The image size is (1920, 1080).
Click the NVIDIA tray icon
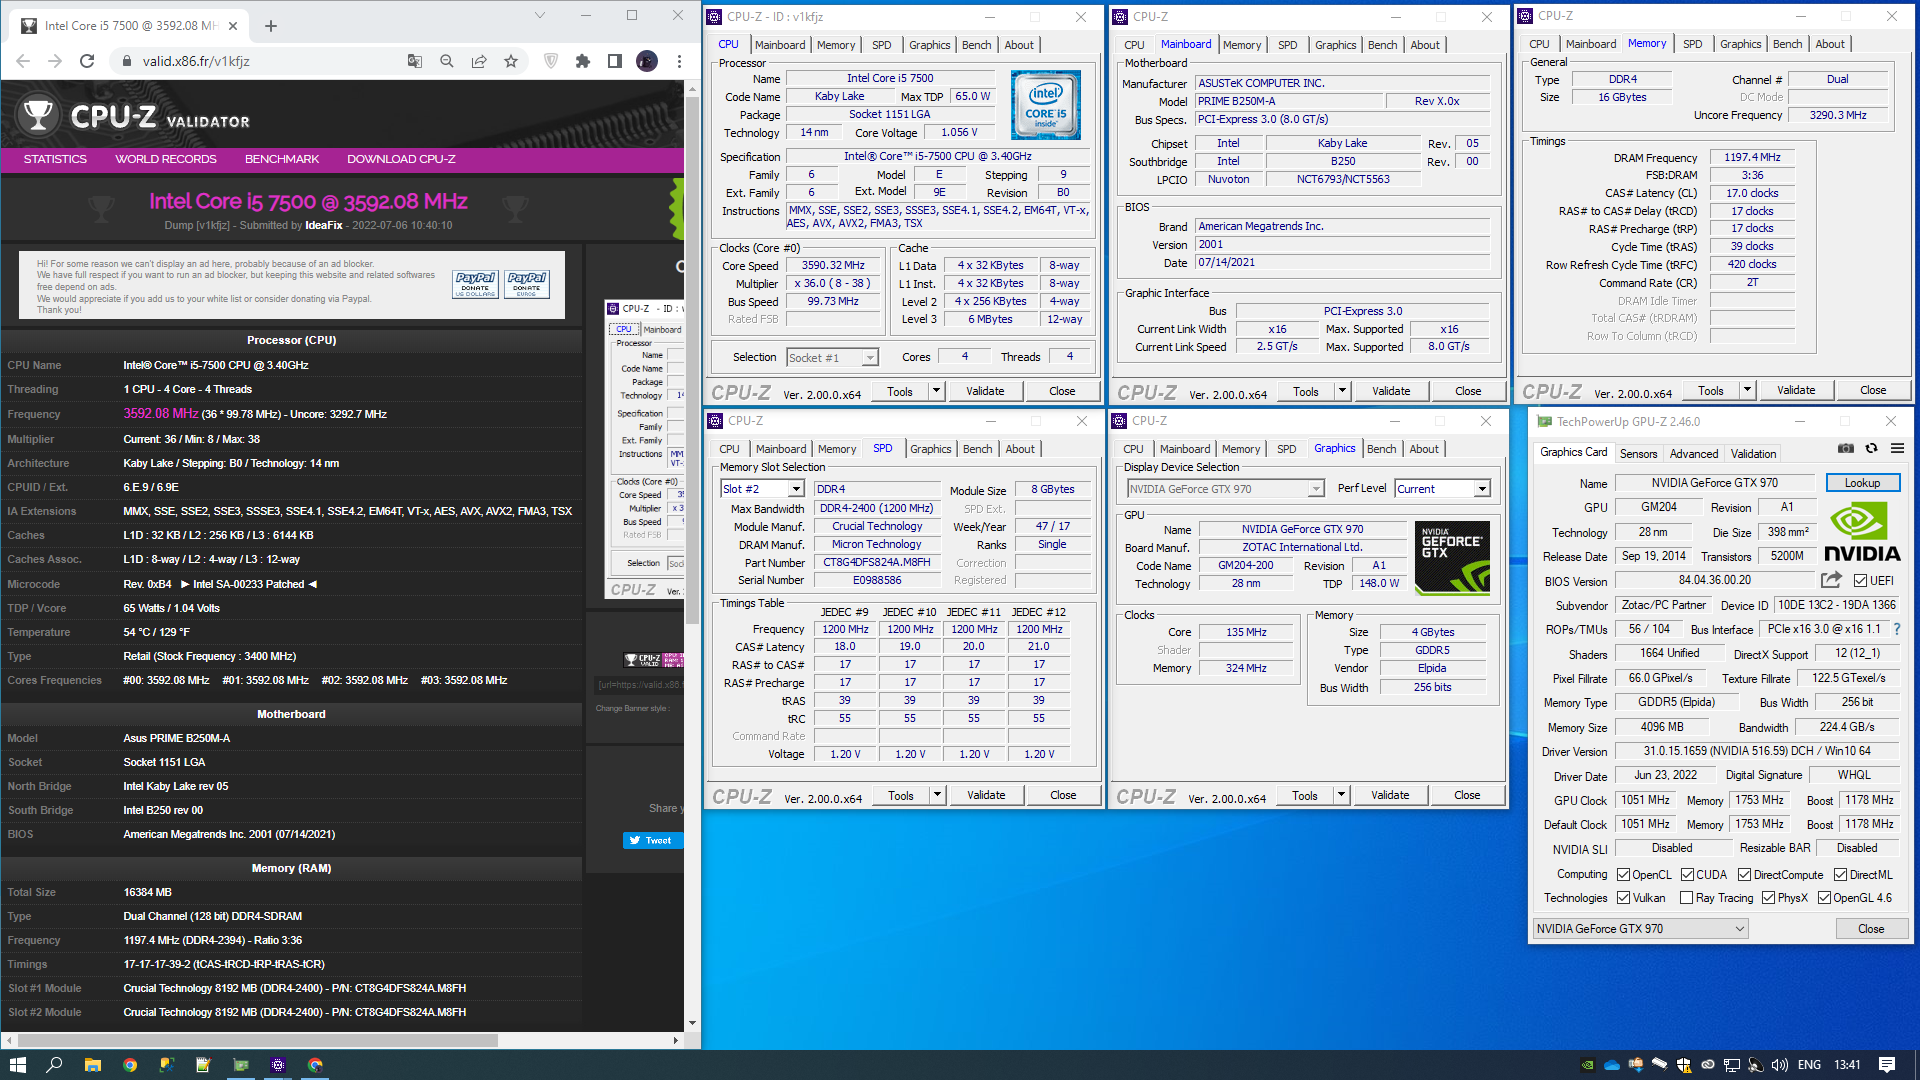coord(1587,1065)
